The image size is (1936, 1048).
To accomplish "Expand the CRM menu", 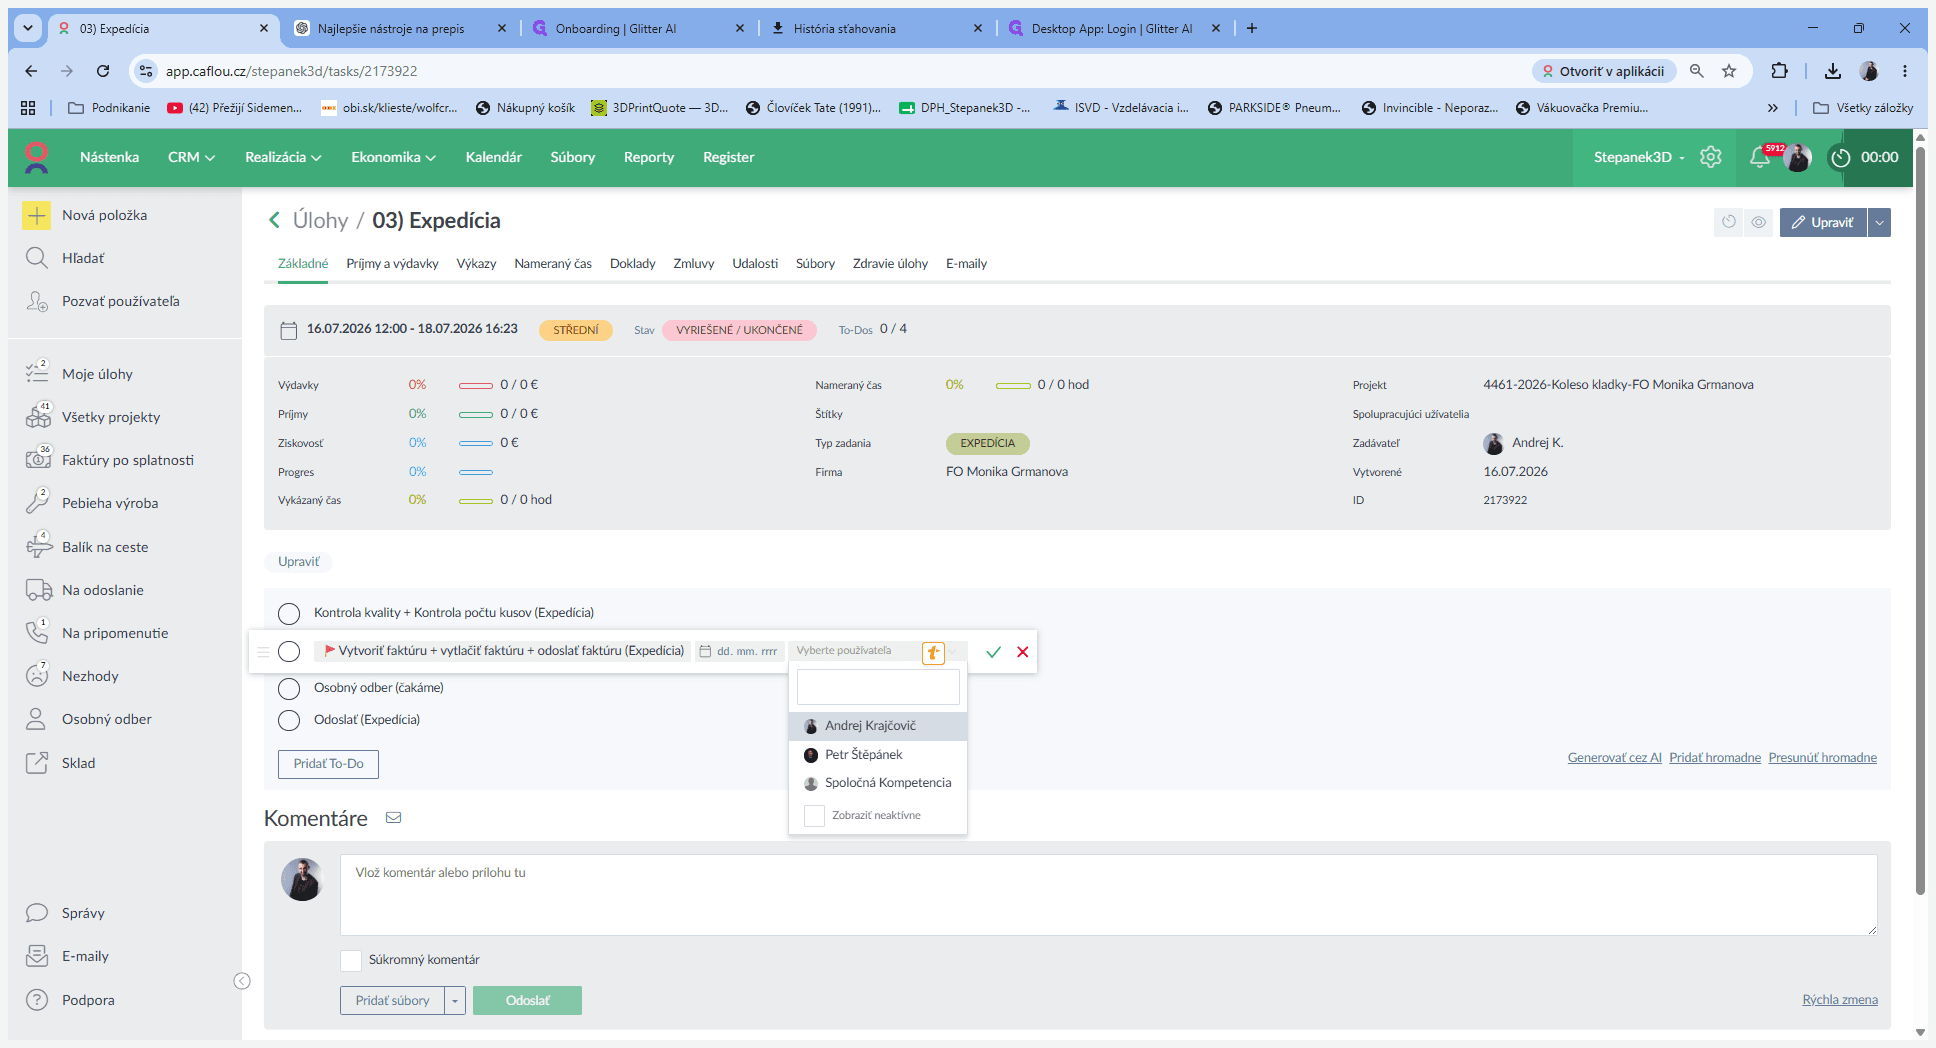I will (192, 157).
